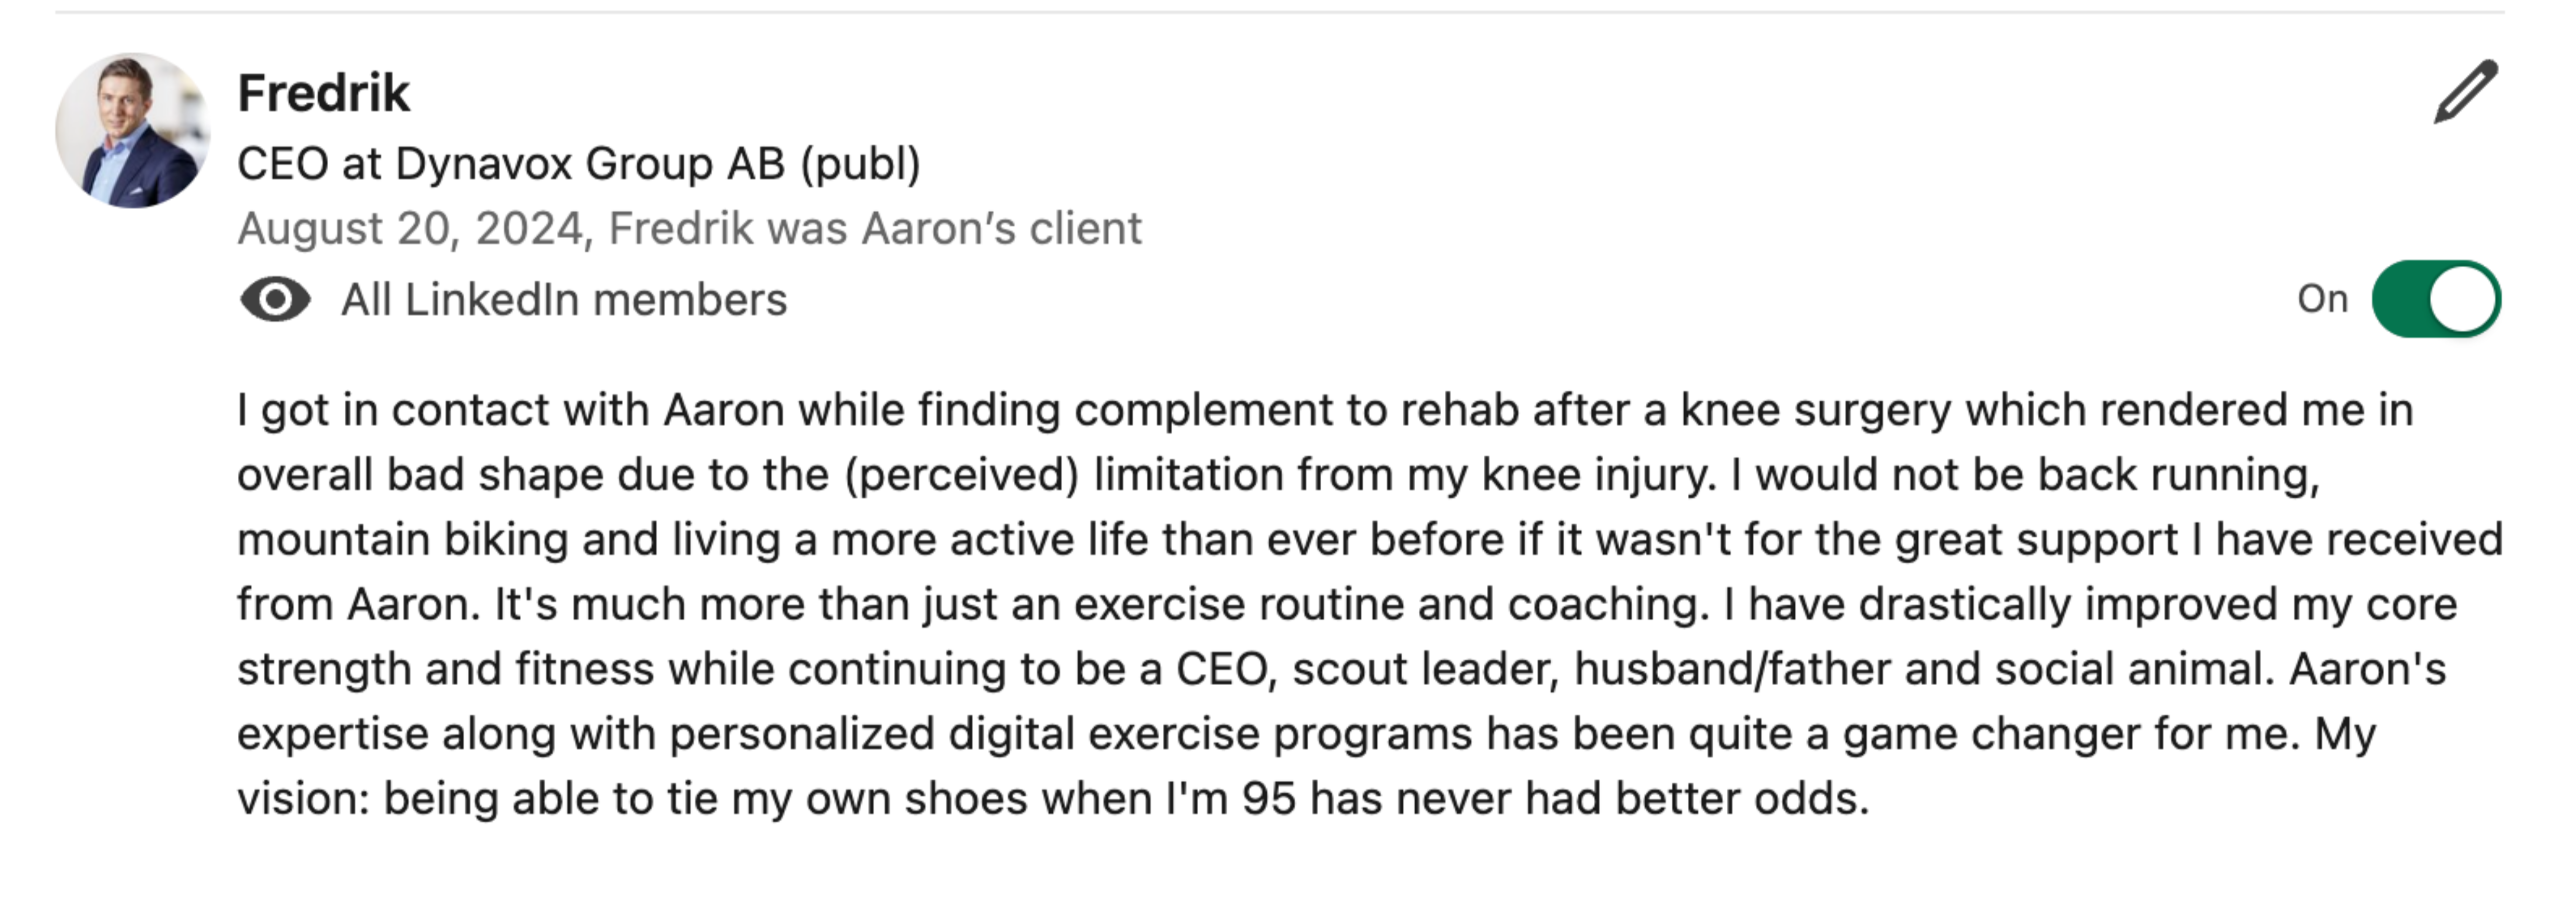
Task: Click the recommendation line starting 'I got in contact'
Action: 1325,410
